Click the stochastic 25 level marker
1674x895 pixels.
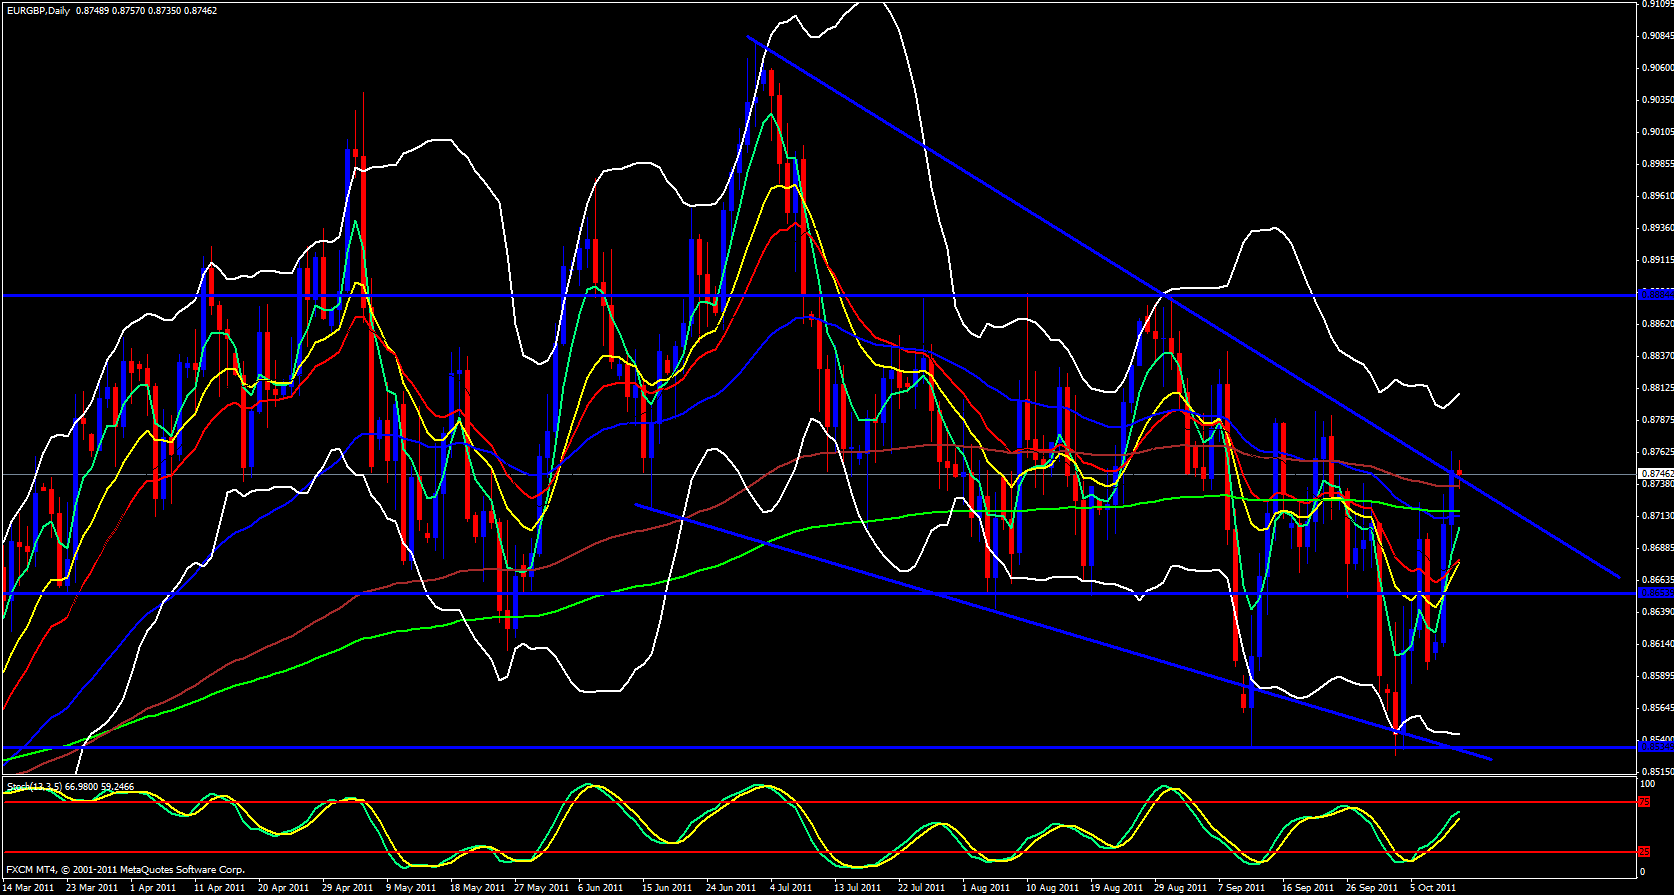pos(1643,852)
